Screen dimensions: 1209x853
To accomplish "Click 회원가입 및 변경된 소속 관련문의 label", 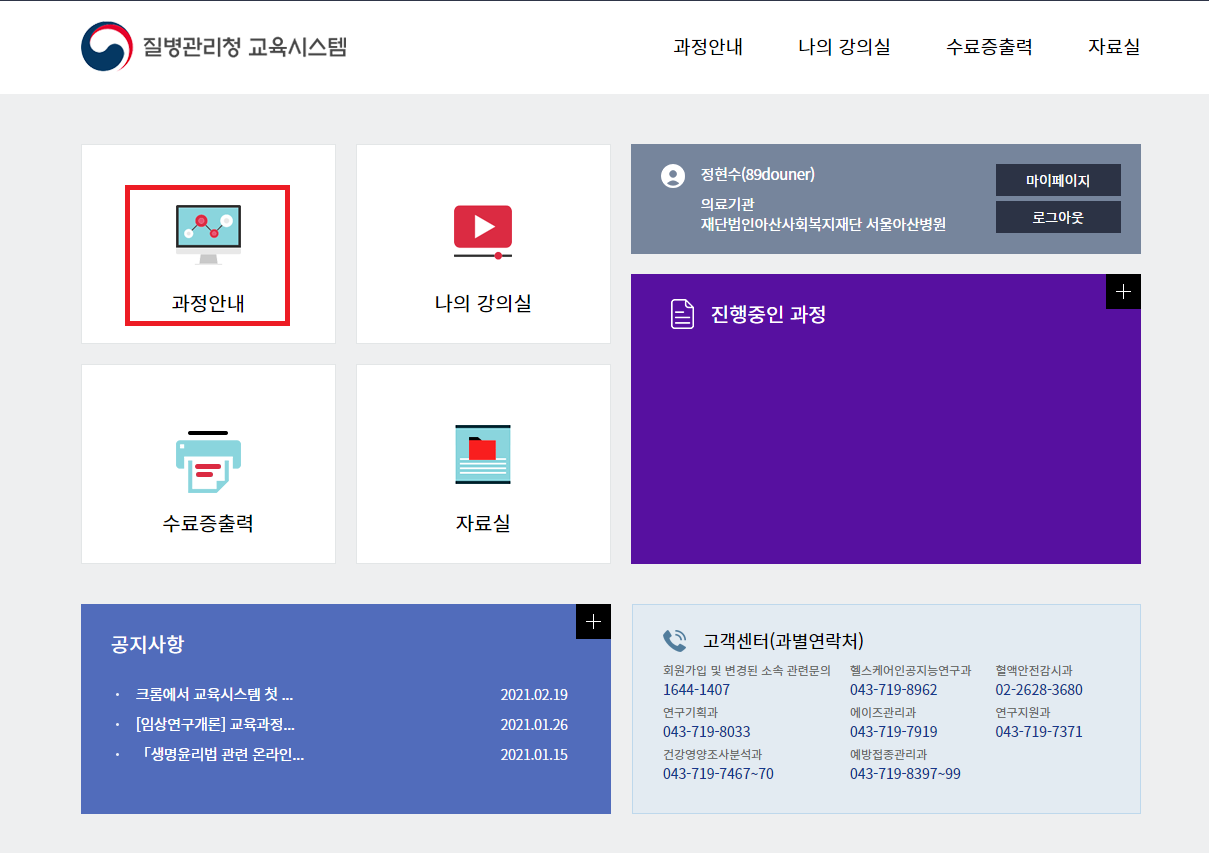I will coord(747,671).
